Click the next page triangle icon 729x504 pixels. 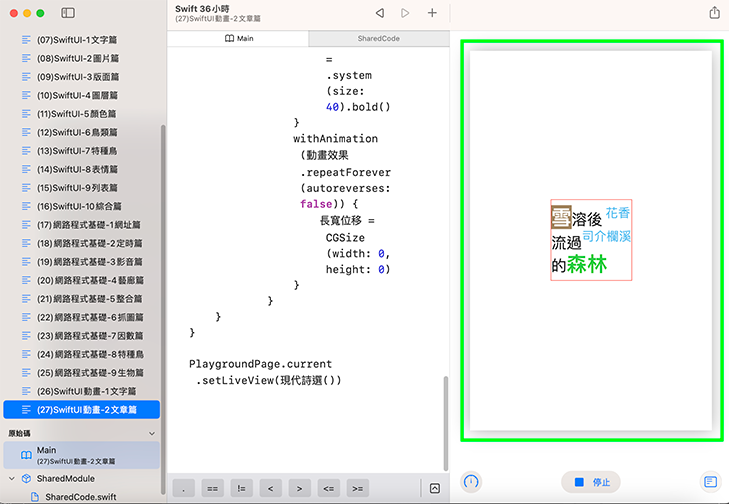(405, 13)
